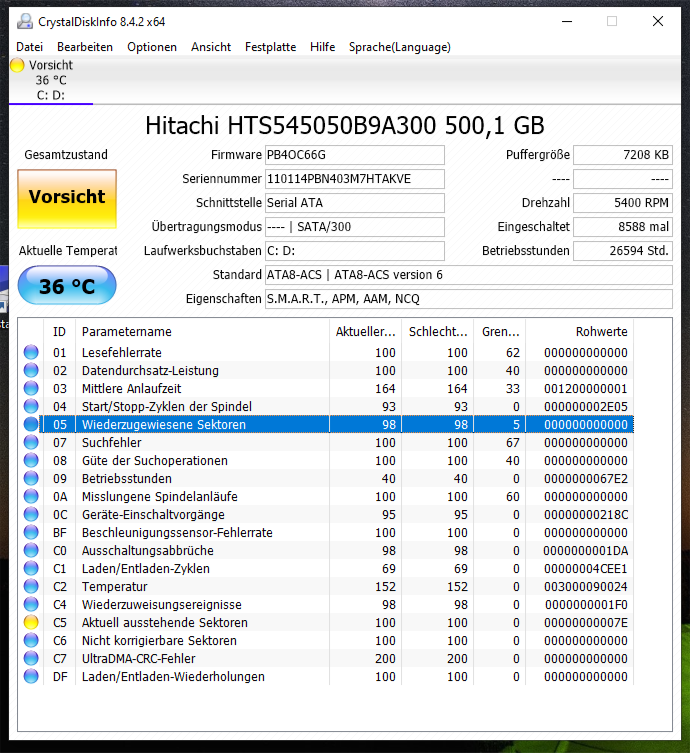Select the Lesefehlerrate parameter name
The width and height of the screenshot is (690, 753).
pos(121,352)
